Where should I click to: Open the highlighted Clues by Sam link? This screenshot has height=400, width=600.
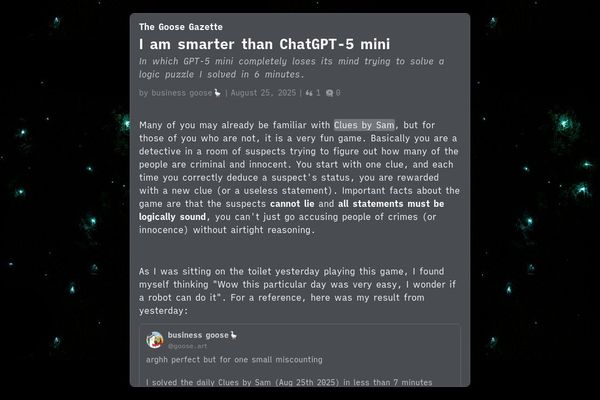365,125
